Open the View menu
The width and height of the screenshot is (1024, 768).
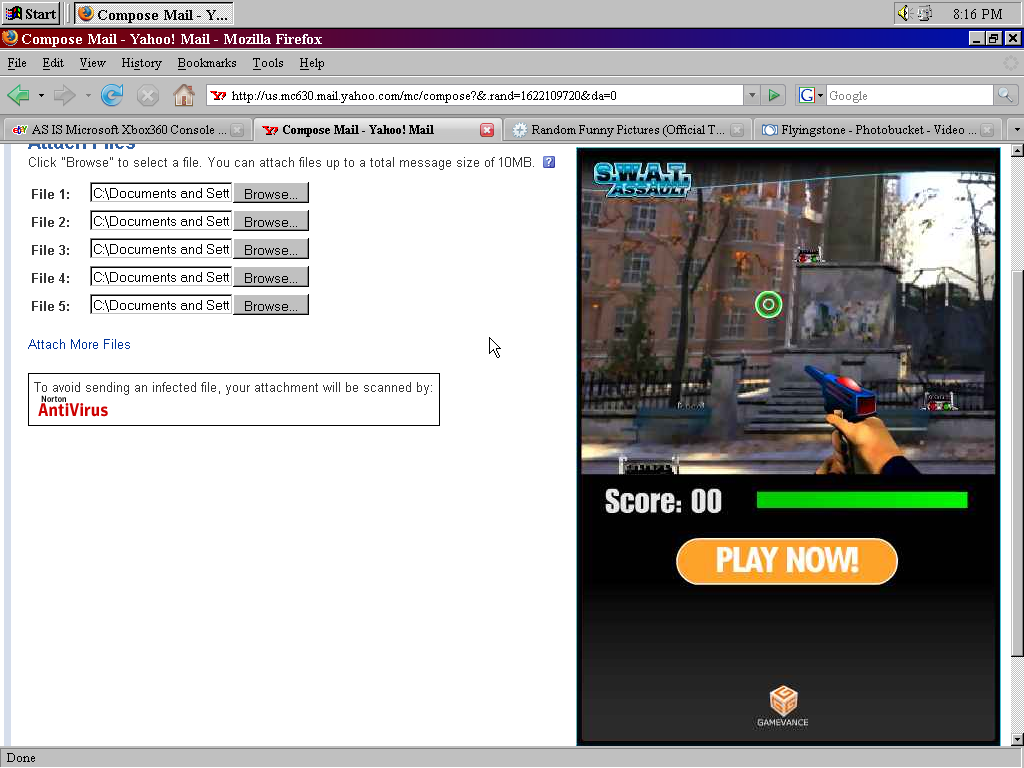pos(92,63)
